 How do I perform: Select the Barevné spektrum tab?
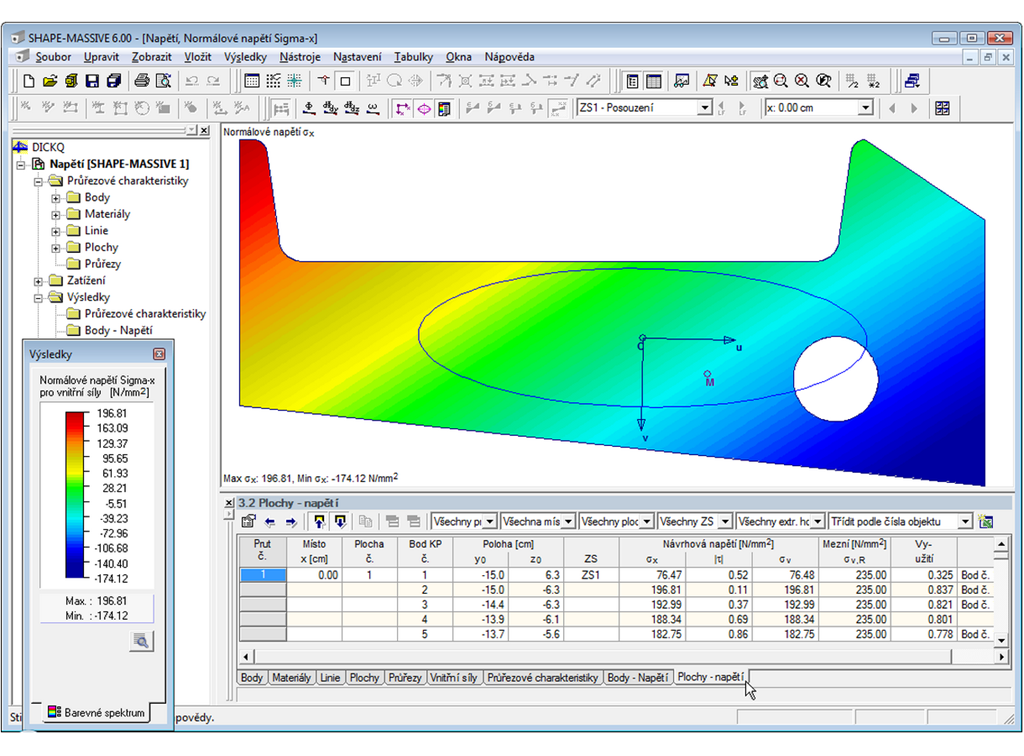[x=97, y=712]
